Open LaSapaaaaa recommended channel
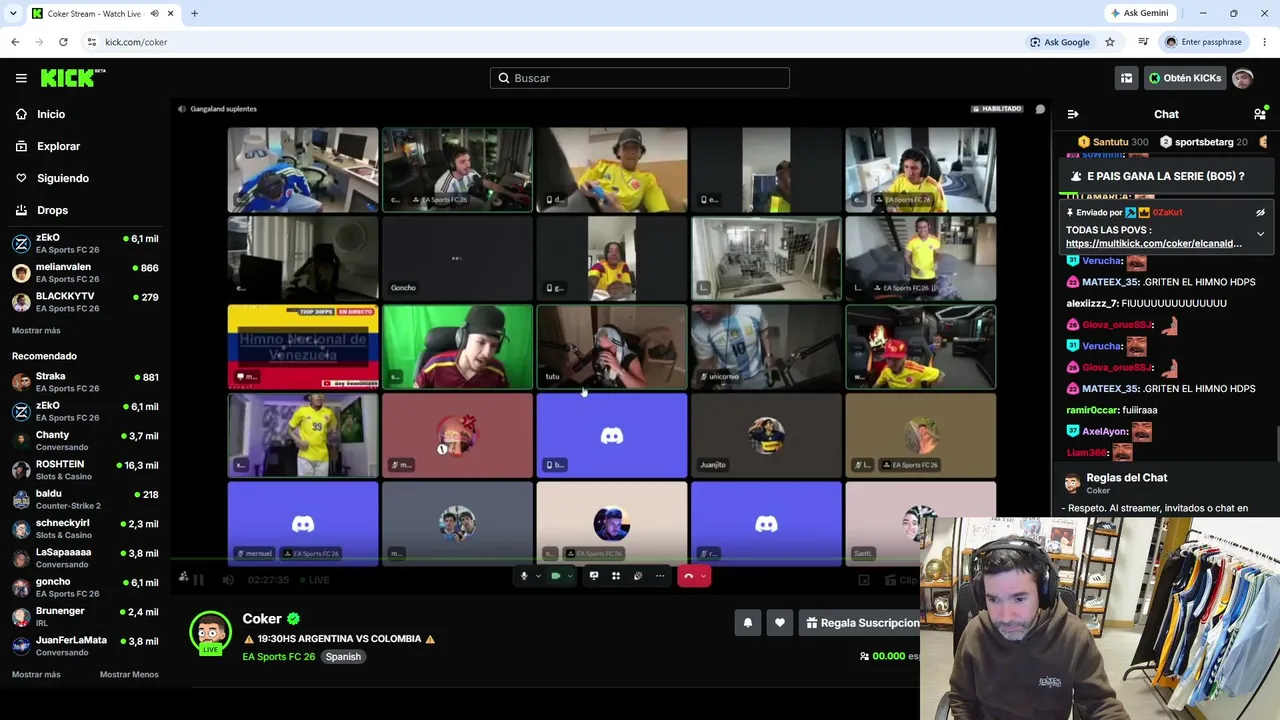This screenshot has width=1280, height=720. pos(85,558)
